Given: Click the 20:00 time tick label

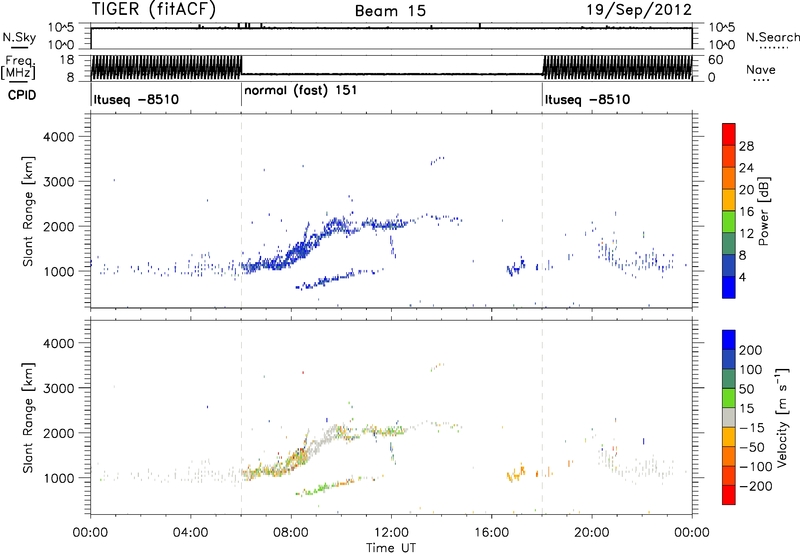Looking at the screenshot, I should (592, 533).
